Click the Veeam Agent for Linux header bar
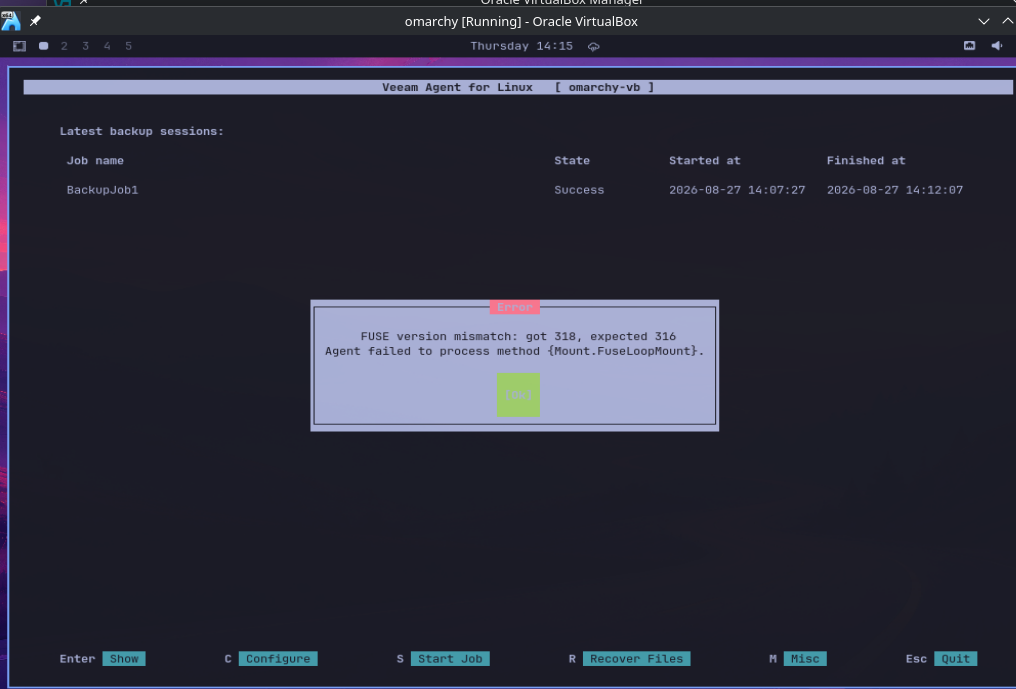Screen dimensions: 1016x689 click(x=518, y=88)
